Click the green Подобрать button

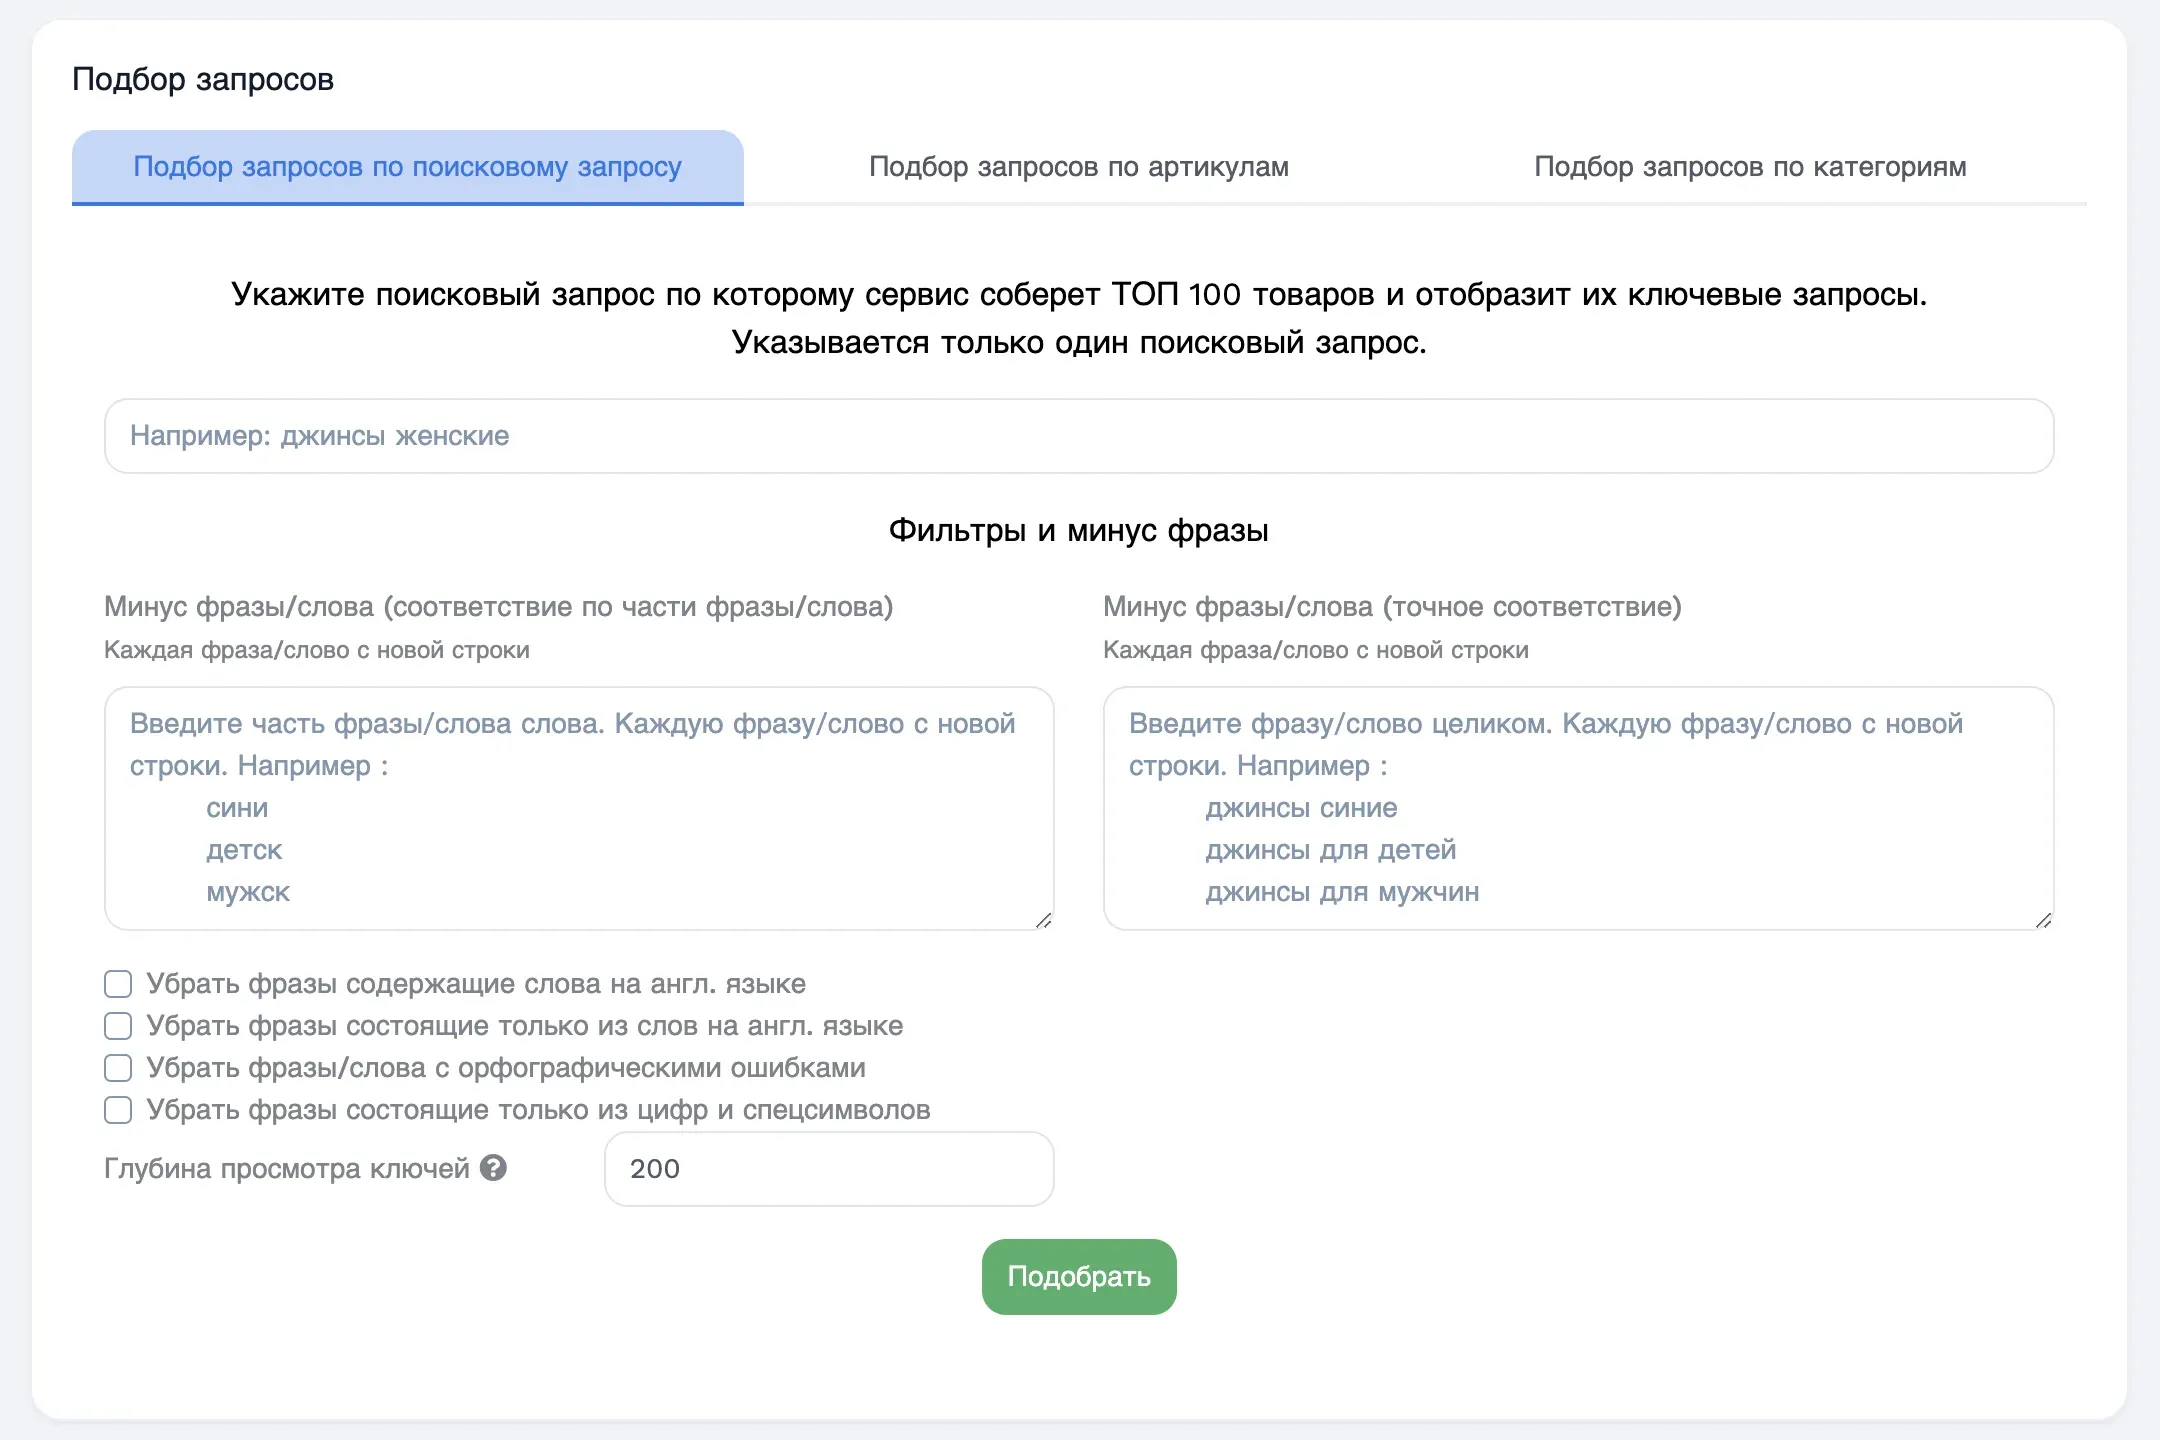[x=1079, y=1277]
